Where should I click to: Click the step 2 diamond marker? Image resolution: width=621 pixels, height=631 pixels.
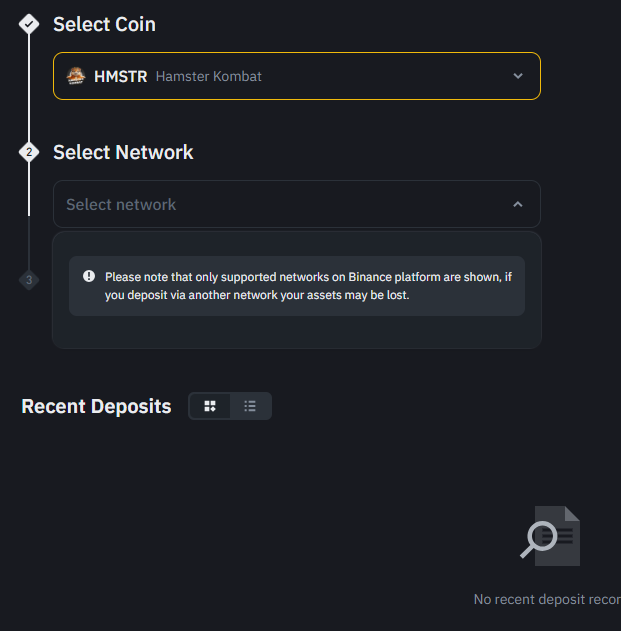tap(29, 152)
